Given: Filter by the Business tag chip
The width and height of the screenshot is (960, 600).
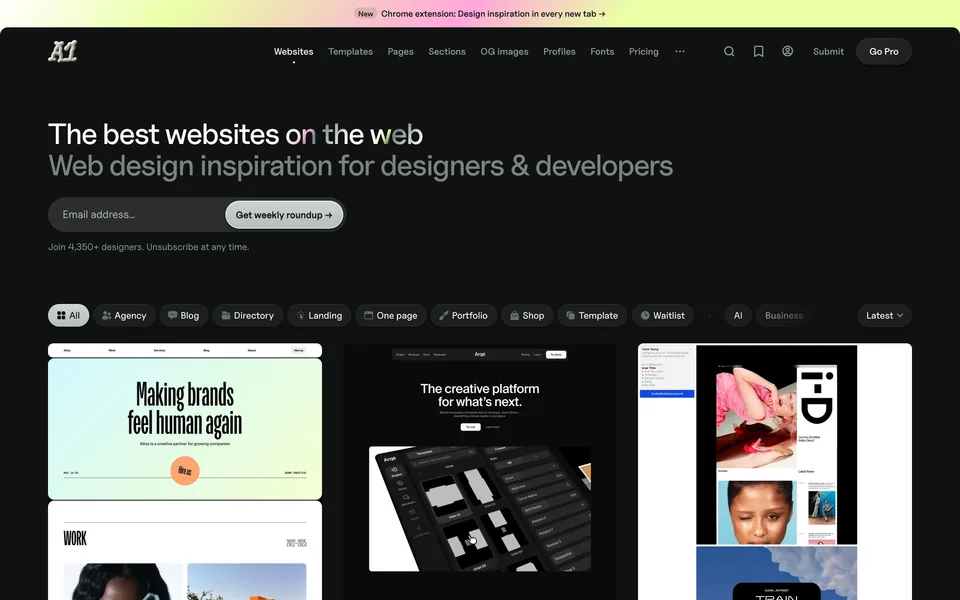Looking at the screenshot, I should 784,315.
